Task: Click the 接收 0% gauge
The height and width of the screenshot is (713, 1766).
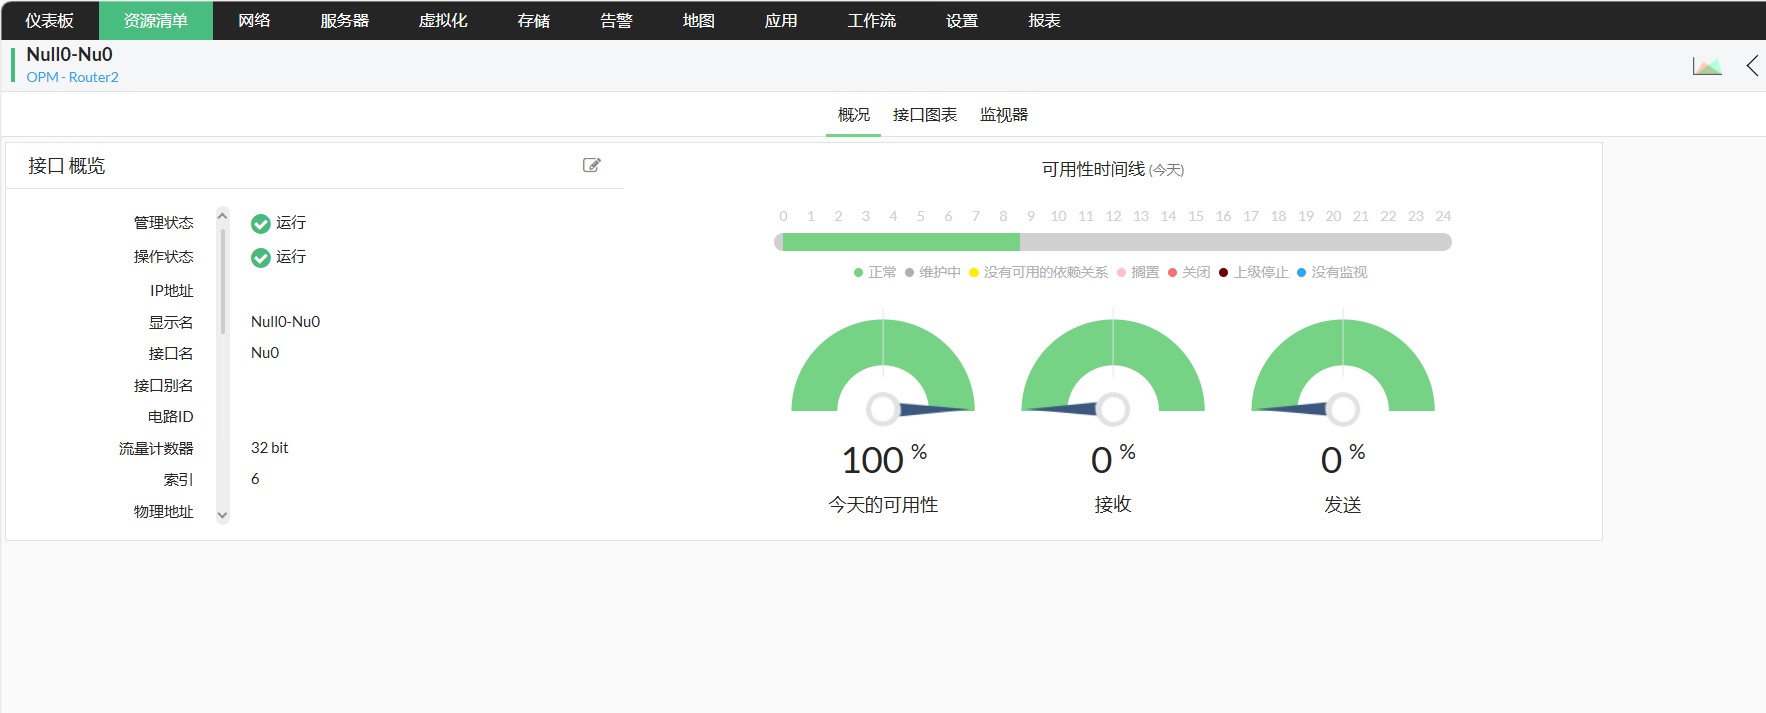Action: pos(1113,366)
